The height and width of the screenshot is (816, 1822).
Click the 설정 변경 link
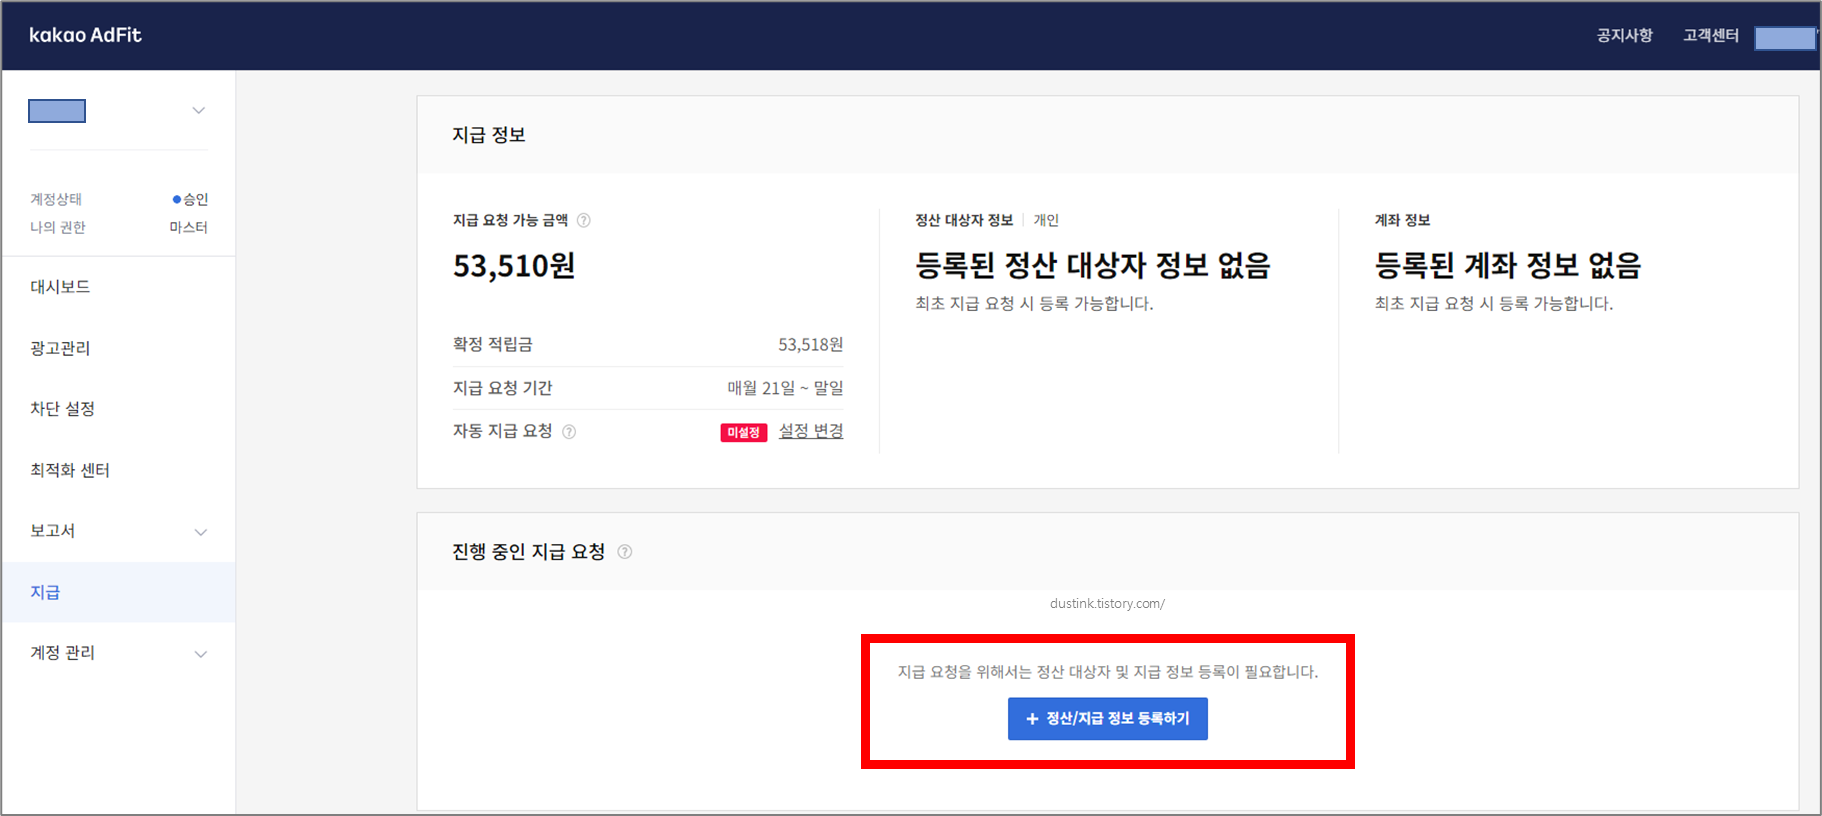pyautogui.click(x=811, y=431)
